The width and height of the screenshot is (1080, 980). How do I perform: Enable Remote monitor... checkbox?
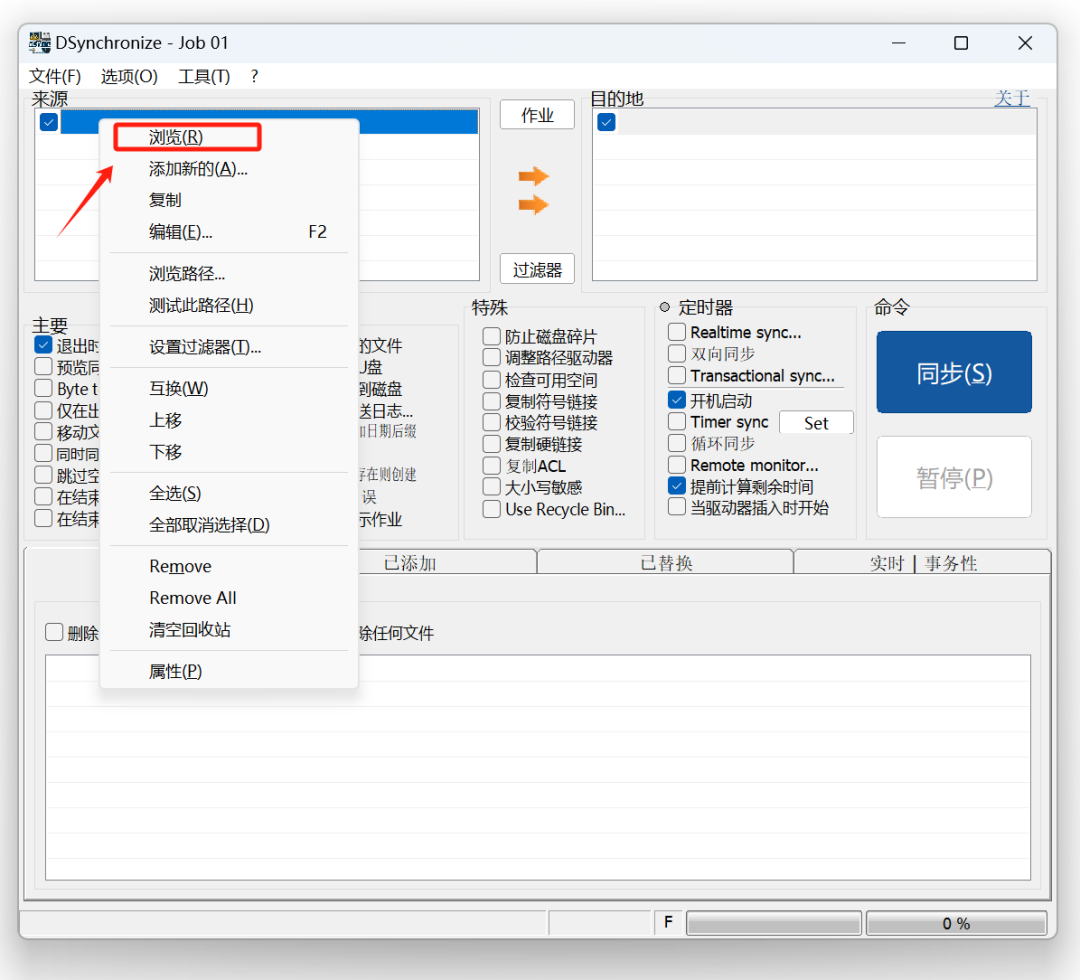[x=677, y=465]
